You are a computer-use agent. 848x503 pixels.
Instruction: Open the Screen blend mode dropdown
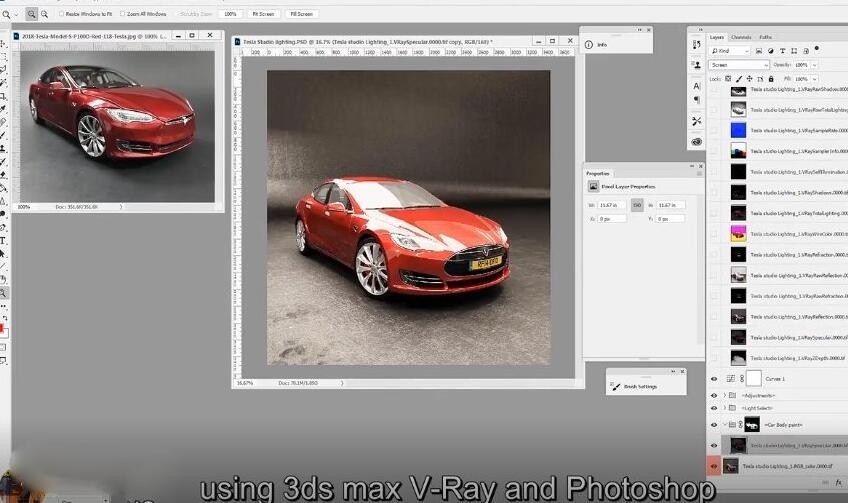coord(739,65)
